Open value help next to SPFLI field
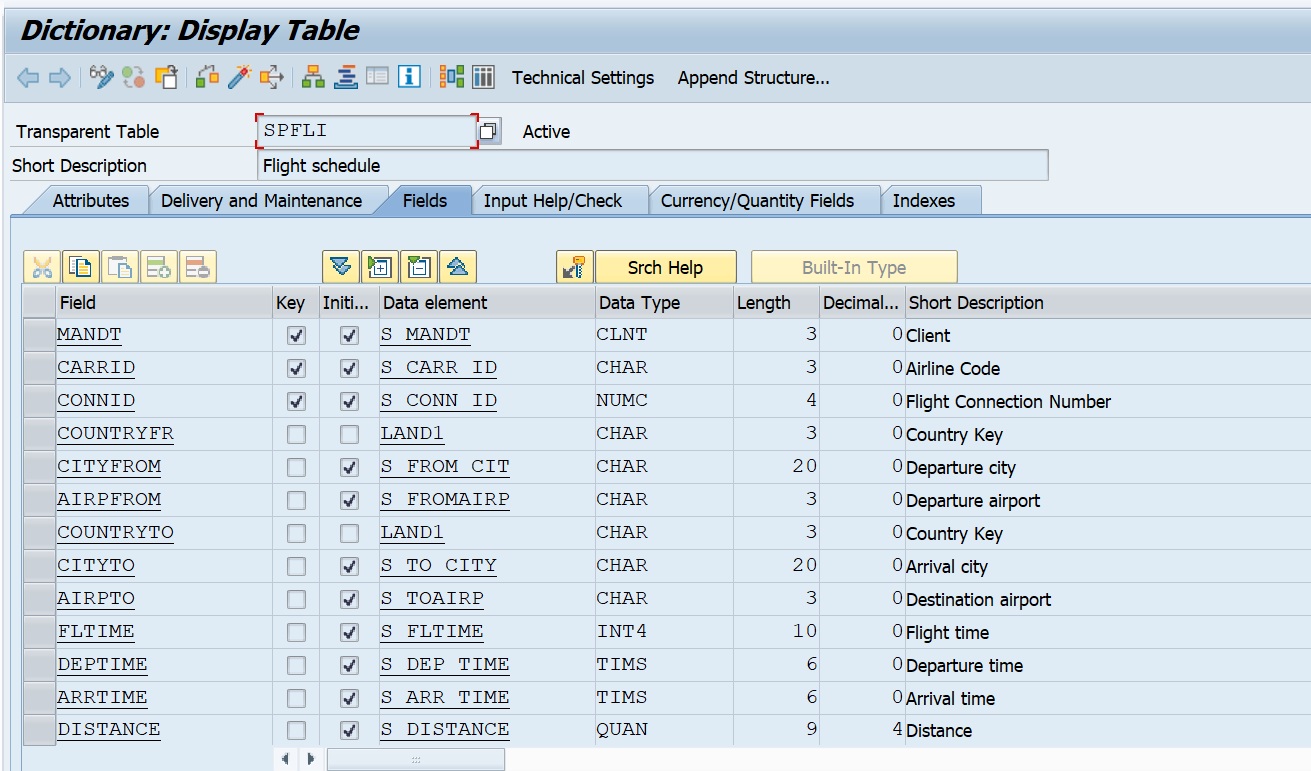The image size is (1311, 771). 488,131
